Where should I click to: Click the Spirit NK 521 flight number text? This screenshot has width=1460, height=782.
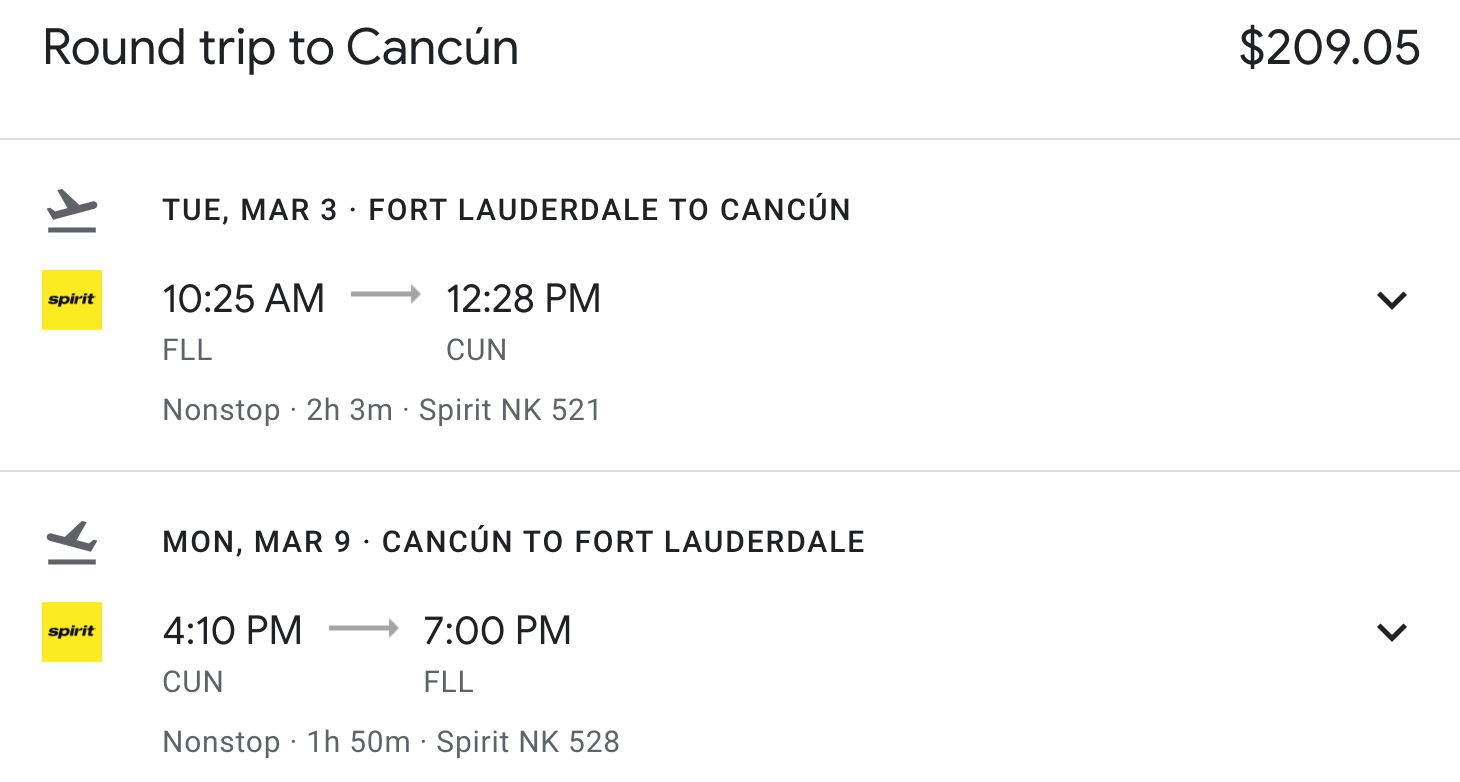(x=510, y=410)
